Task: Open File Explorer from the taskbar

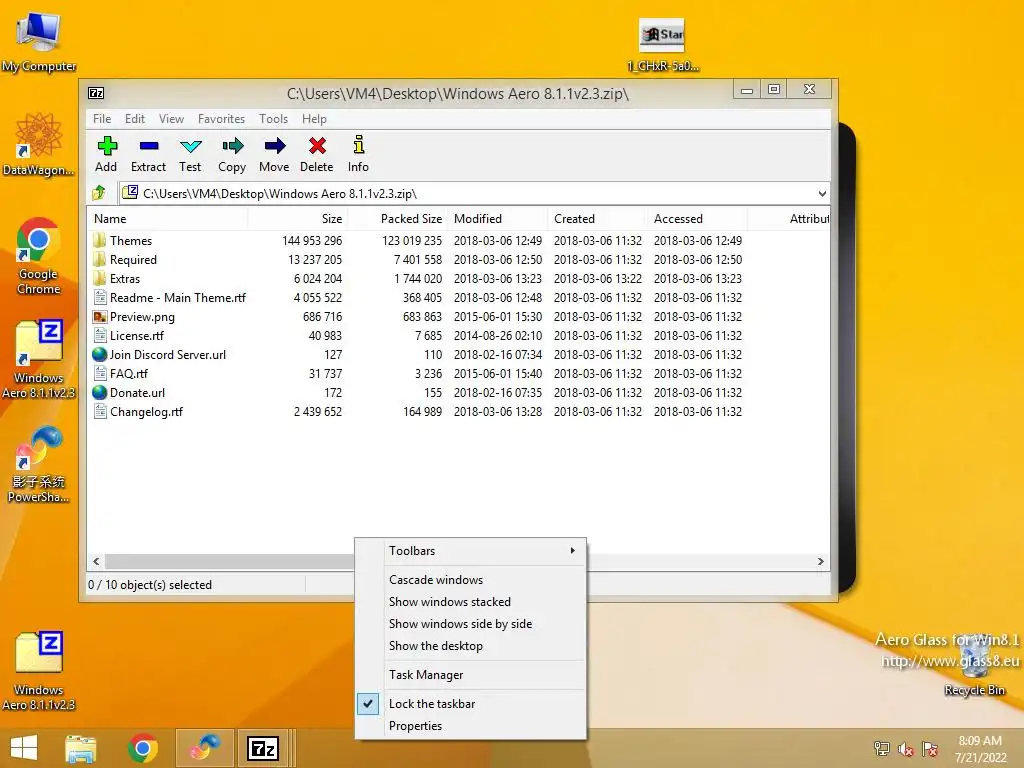Action: (80, 748)
